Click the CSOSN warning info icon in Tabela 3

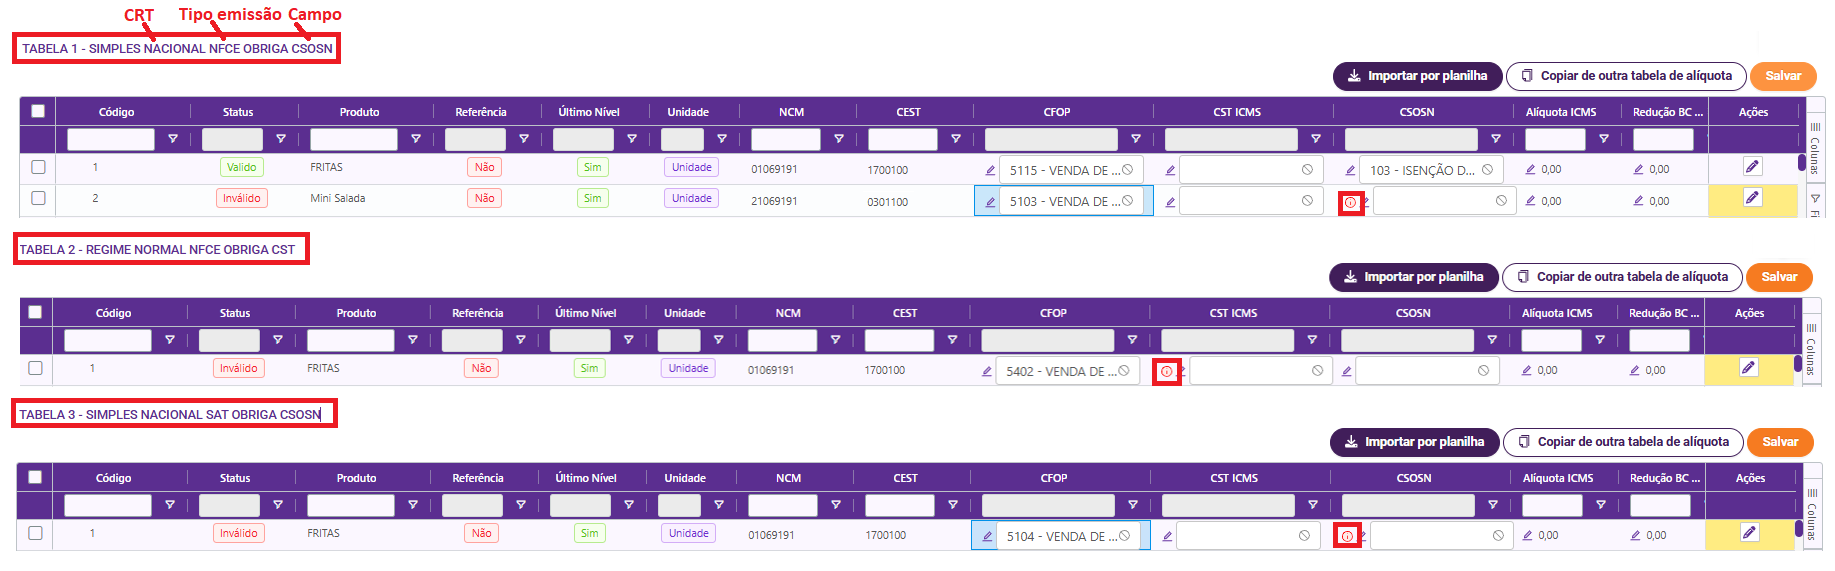(x=1347, y=537)
